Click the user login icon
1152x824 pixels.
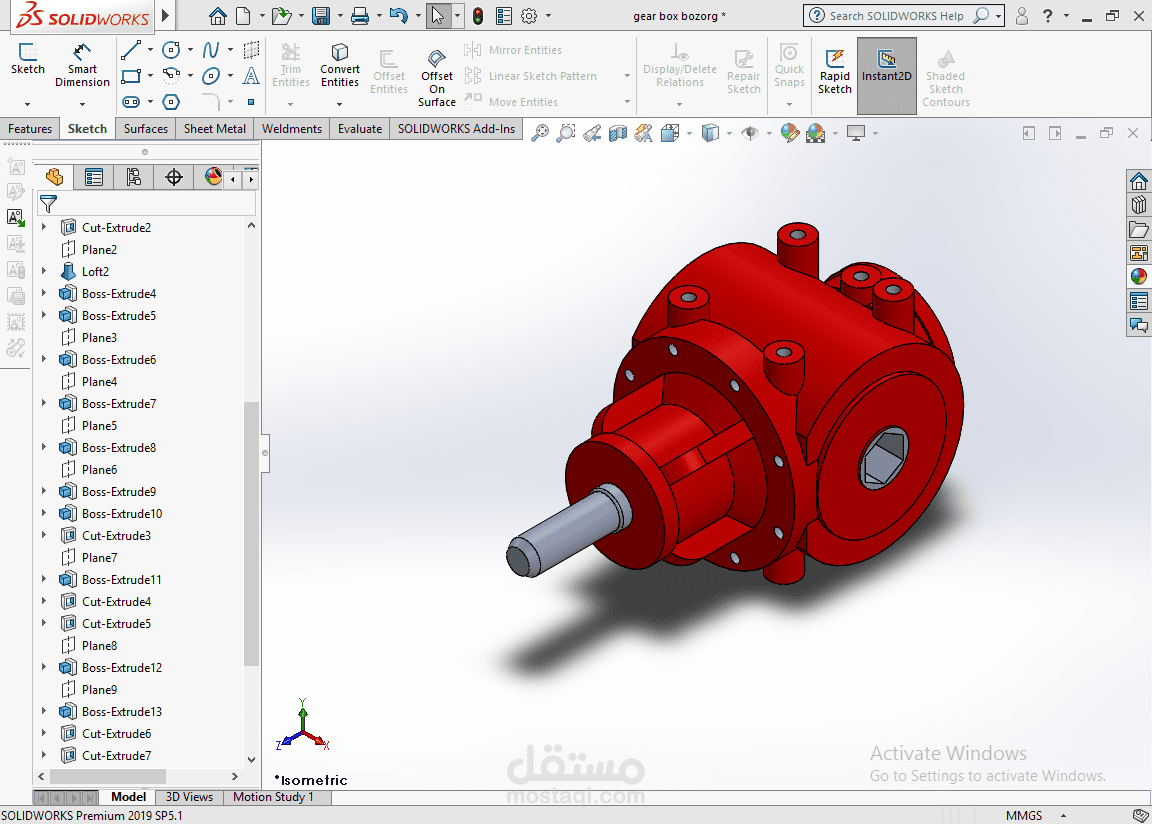[x=1021, y=15]
